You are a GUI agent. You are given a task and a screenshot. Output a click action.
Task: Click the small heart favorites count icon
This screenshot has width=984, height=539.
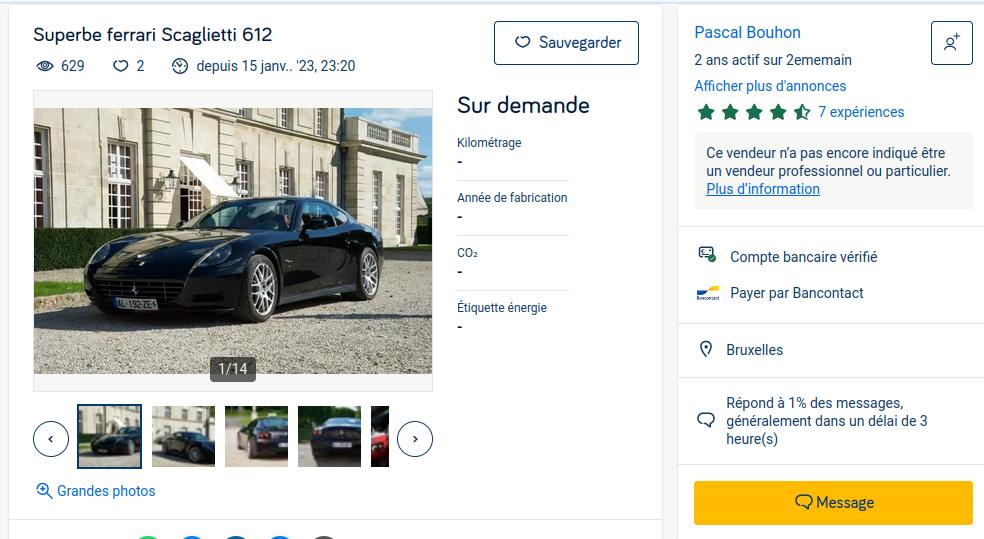pos(120,66)
